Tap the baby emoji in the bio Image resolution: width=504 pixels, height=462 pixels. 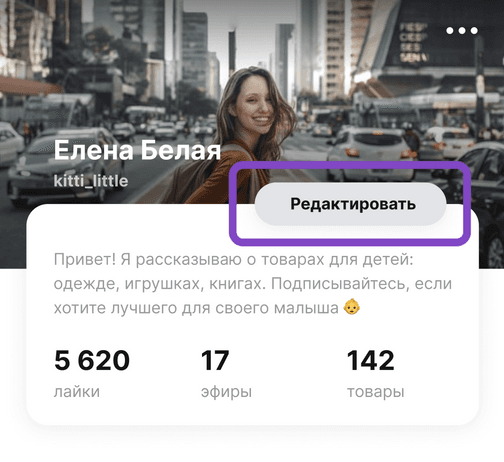pos(352,307)
